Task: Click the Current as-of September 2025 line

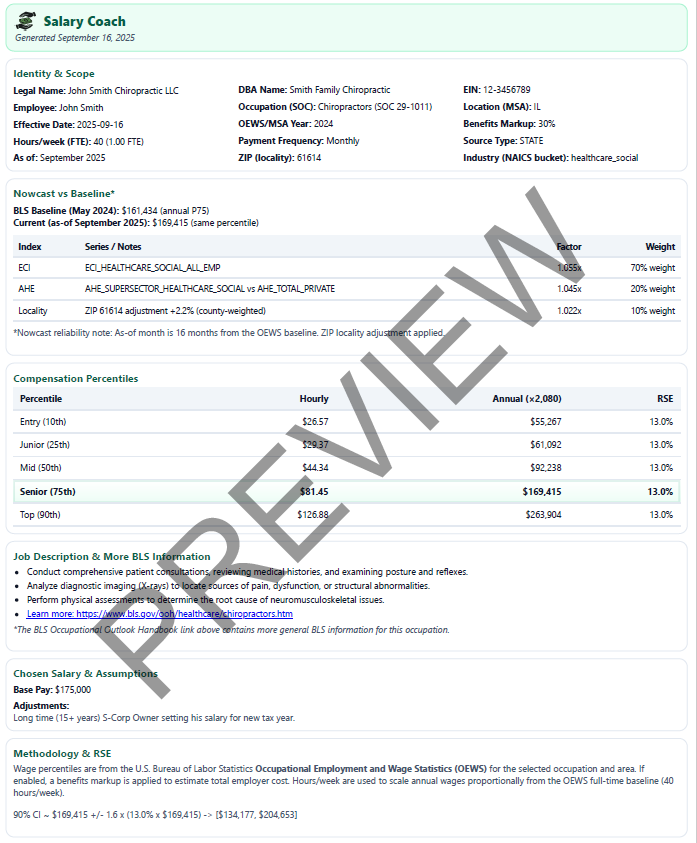Action: pyautogui.click(x=136, y=223)
